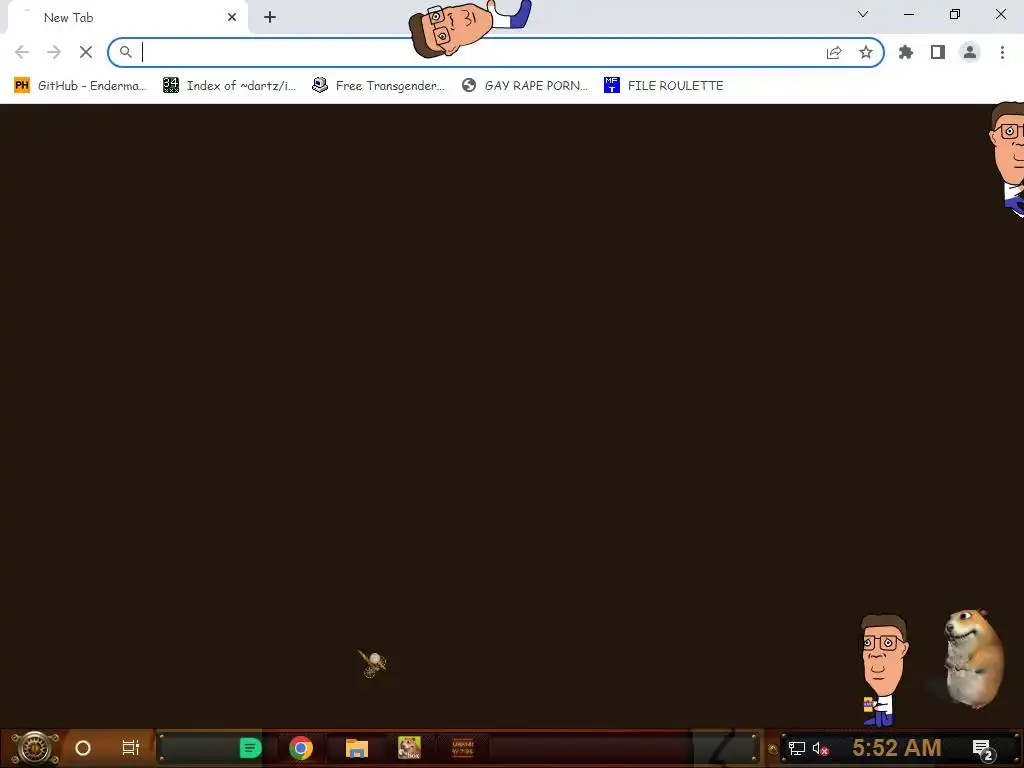Click the muted volume tray icon
This screenshot has width=1024, height=768.
[x=820, y=748]
